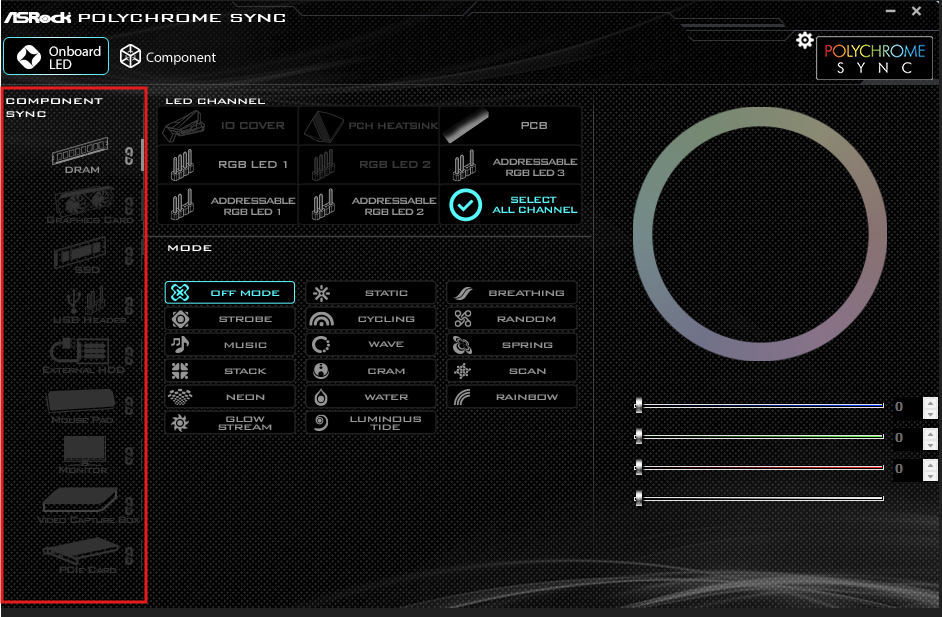The width and height of the screenshot is (942, 617).
Task: Click the green value input field
Action: pyautogui.click(x=906, y=437)
